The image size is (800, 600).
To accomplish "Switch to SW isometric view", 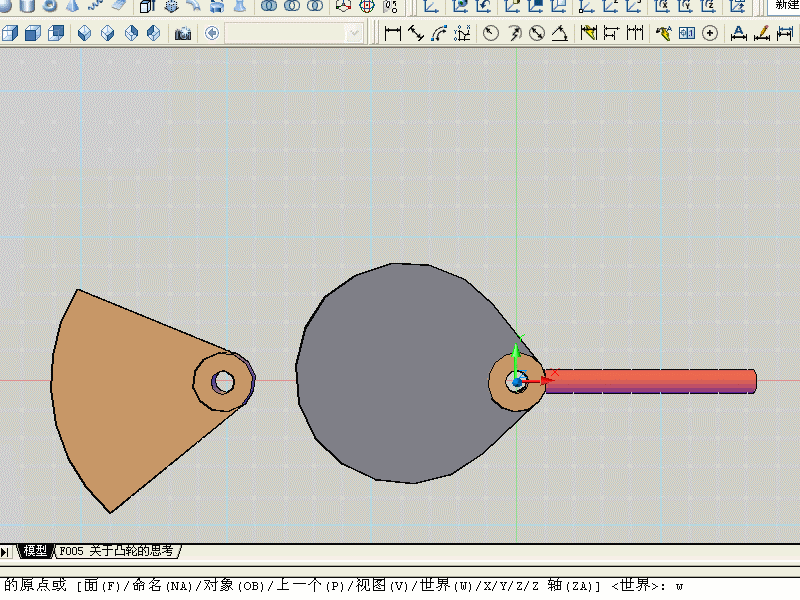I will click(x=84, y=33).
